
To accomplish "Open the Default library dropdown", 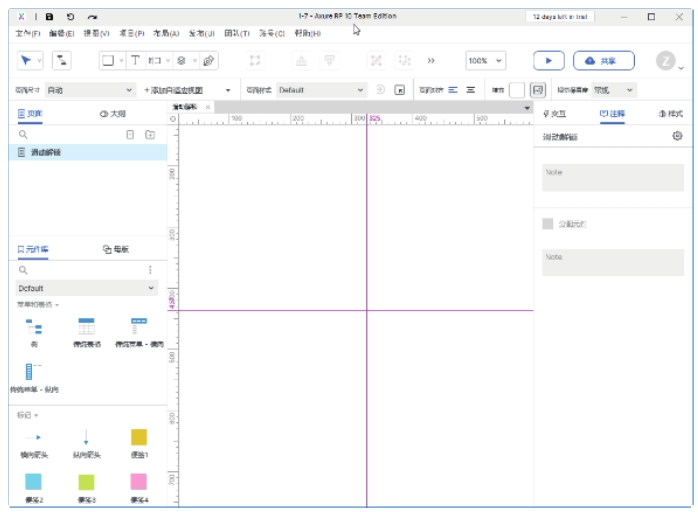I will coord(87,288).
